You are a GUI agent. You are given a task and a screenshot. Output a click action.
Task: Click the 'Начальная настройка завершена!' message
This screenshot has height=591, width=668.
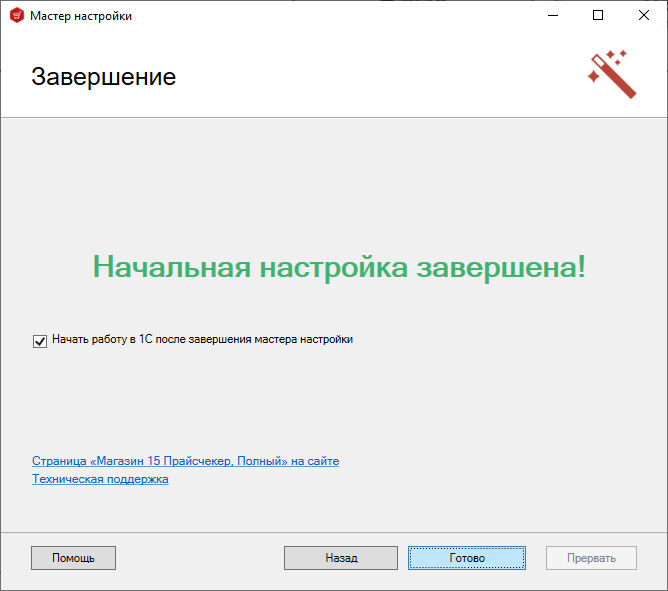(339, 267)
